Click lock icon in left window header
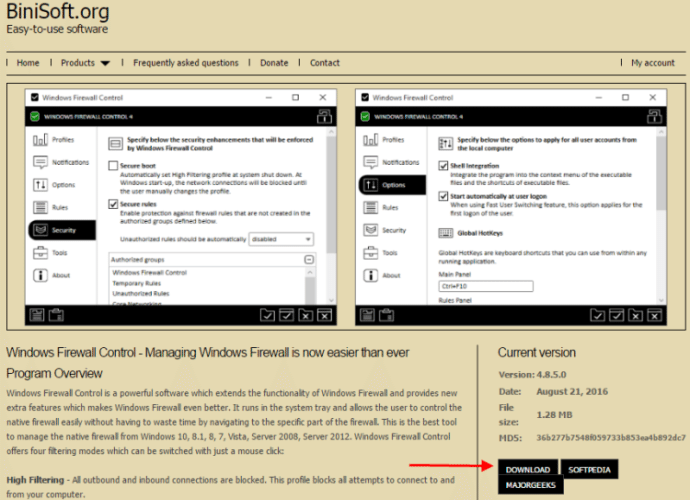The width and height of the screenshot is (690, 500). (x=324, y=117)
